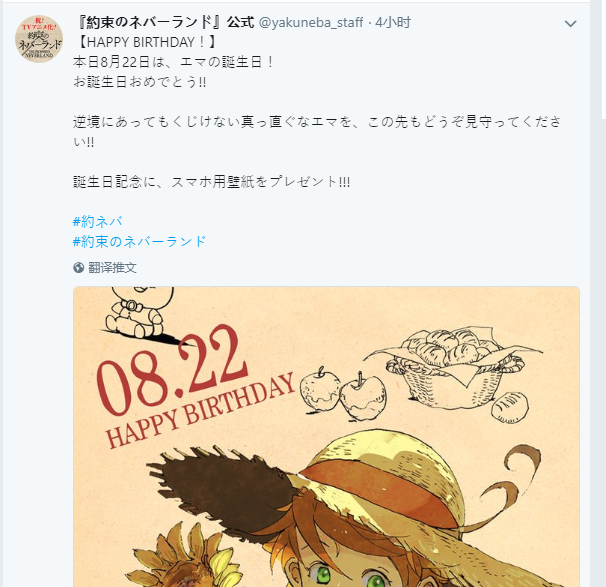This screenshot has width=606, height=587.
Task: Open the Emma birthday wallpaper image
Action: coord(326,437)
